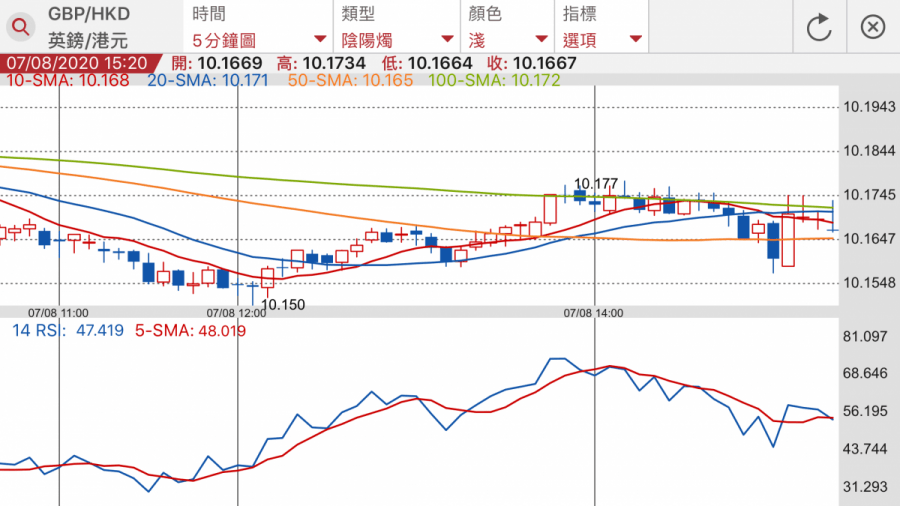Click the 10-SMA legend label
Screen dimensions: 900x506
(x=67, y=80)
